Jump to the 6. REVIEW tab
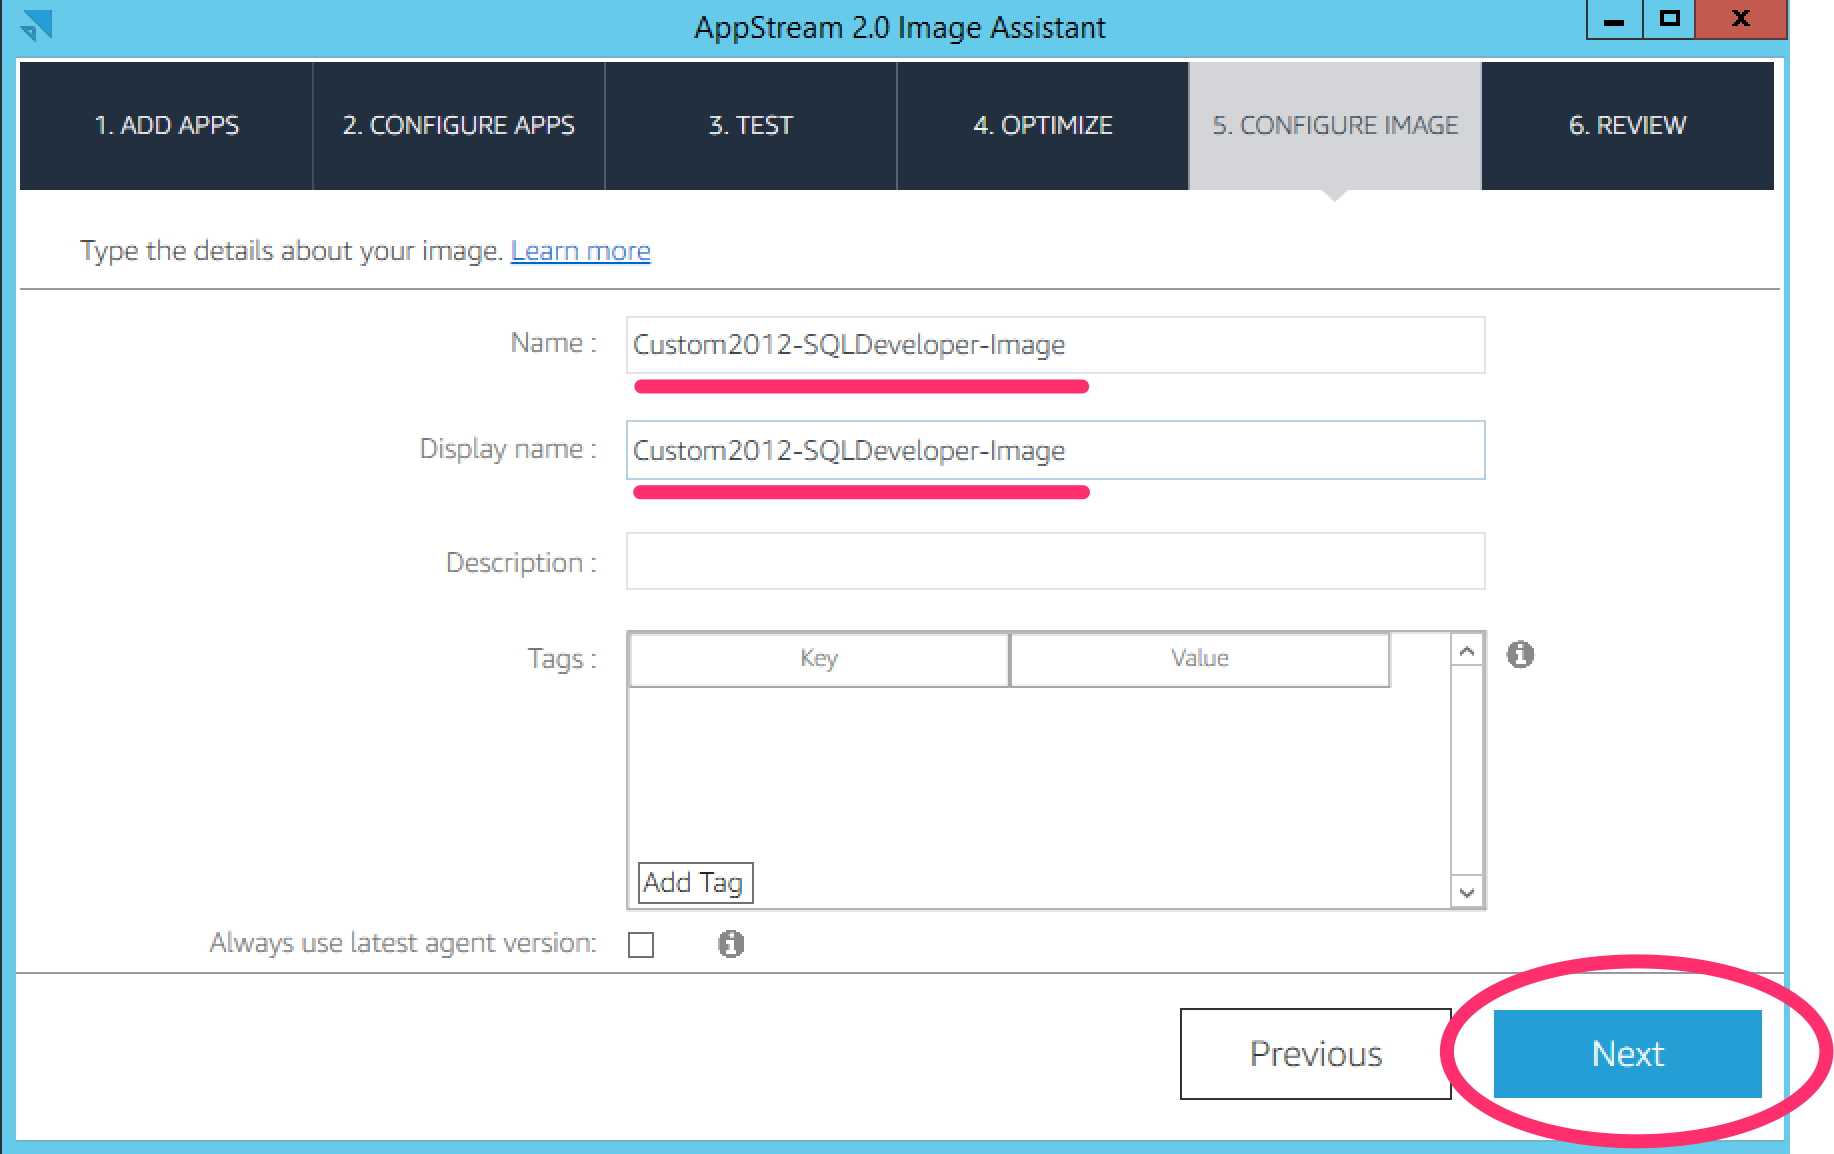Image resolution: width=1834 pixels, height=1154 pixels. click(1628, 126)
